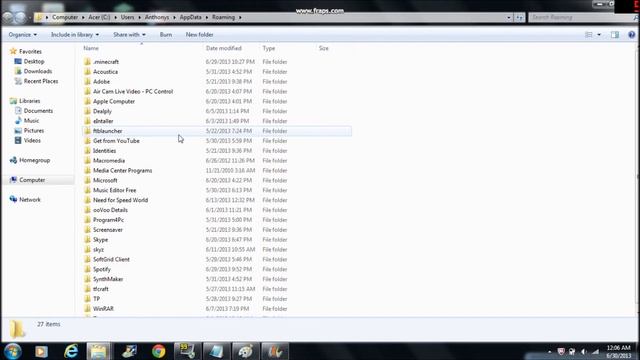Select Media Center Programs folder
Viewport: 640px width, 360px height.
(x=122, y=170)
